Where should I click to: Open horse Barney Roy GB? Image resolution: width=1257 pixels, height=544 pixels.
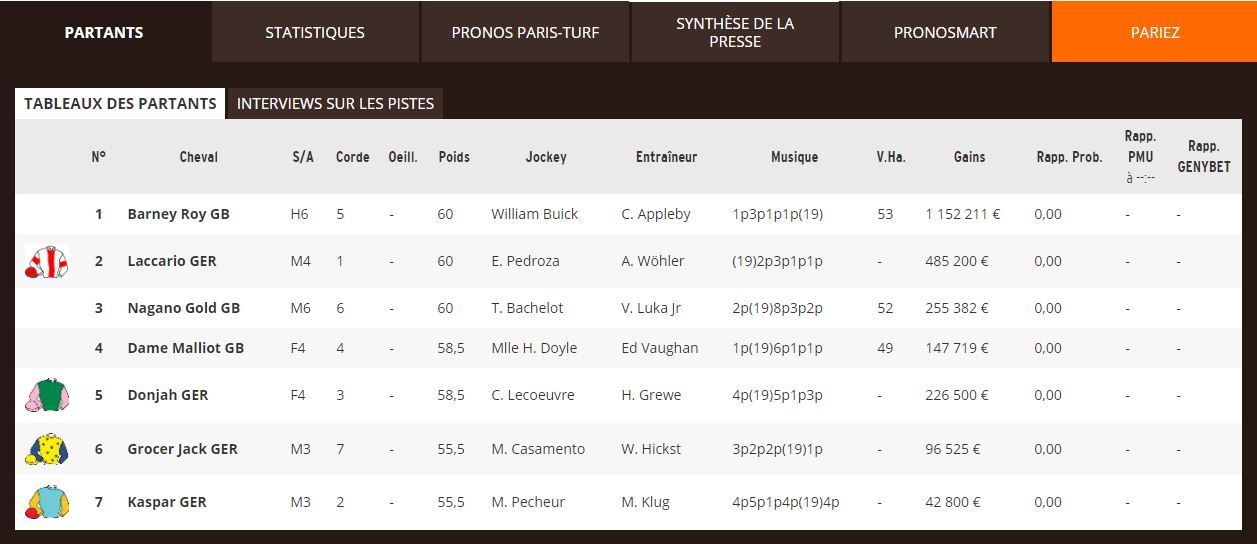point(178,214)
